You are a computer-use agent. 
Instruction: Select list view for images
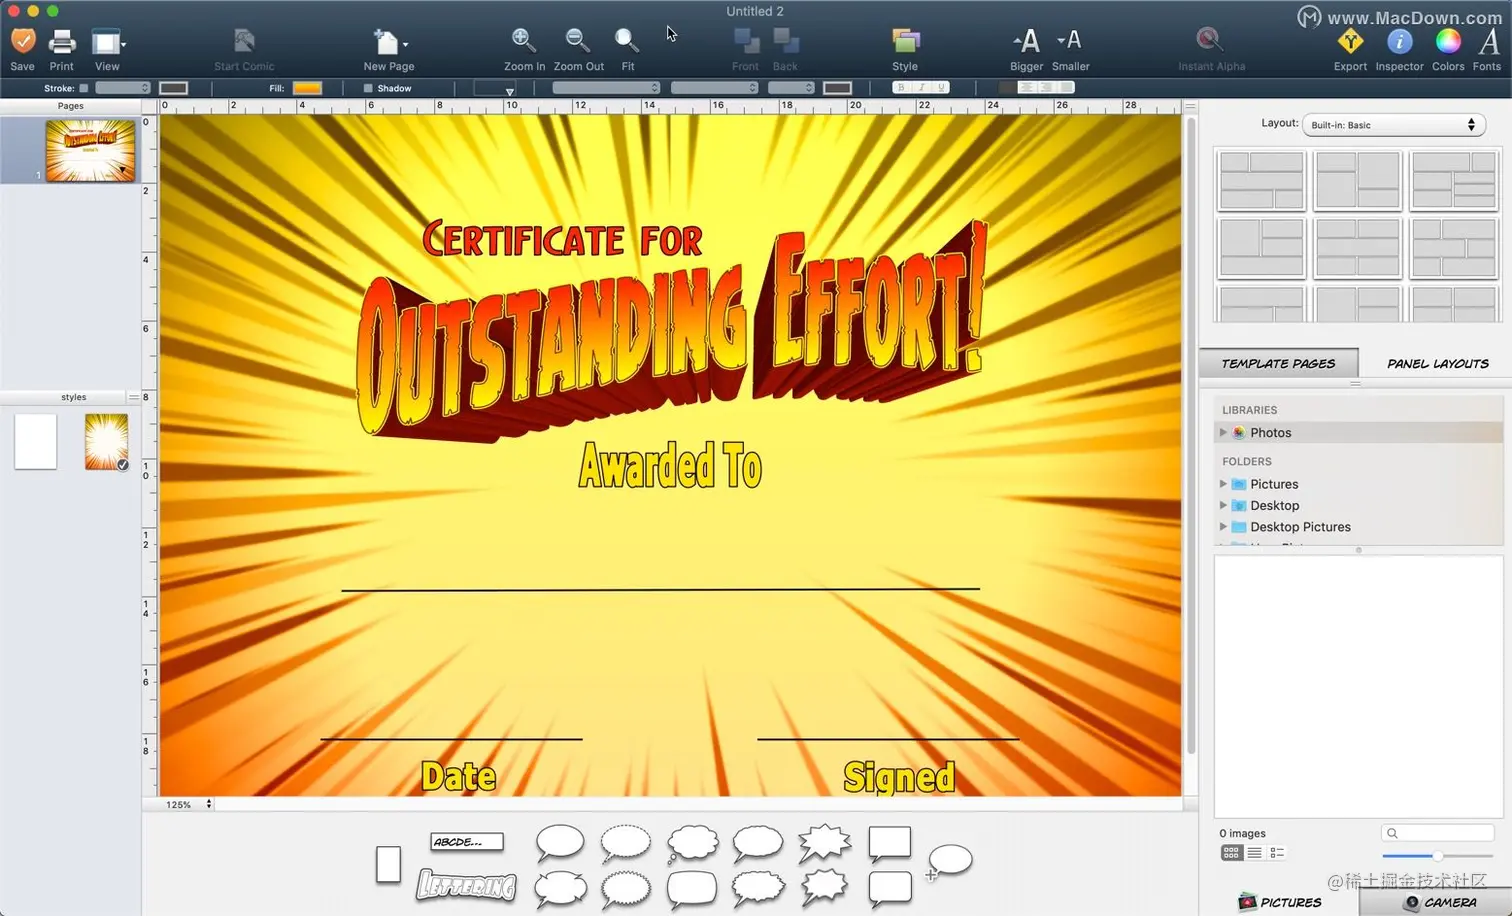(1254, 853)
